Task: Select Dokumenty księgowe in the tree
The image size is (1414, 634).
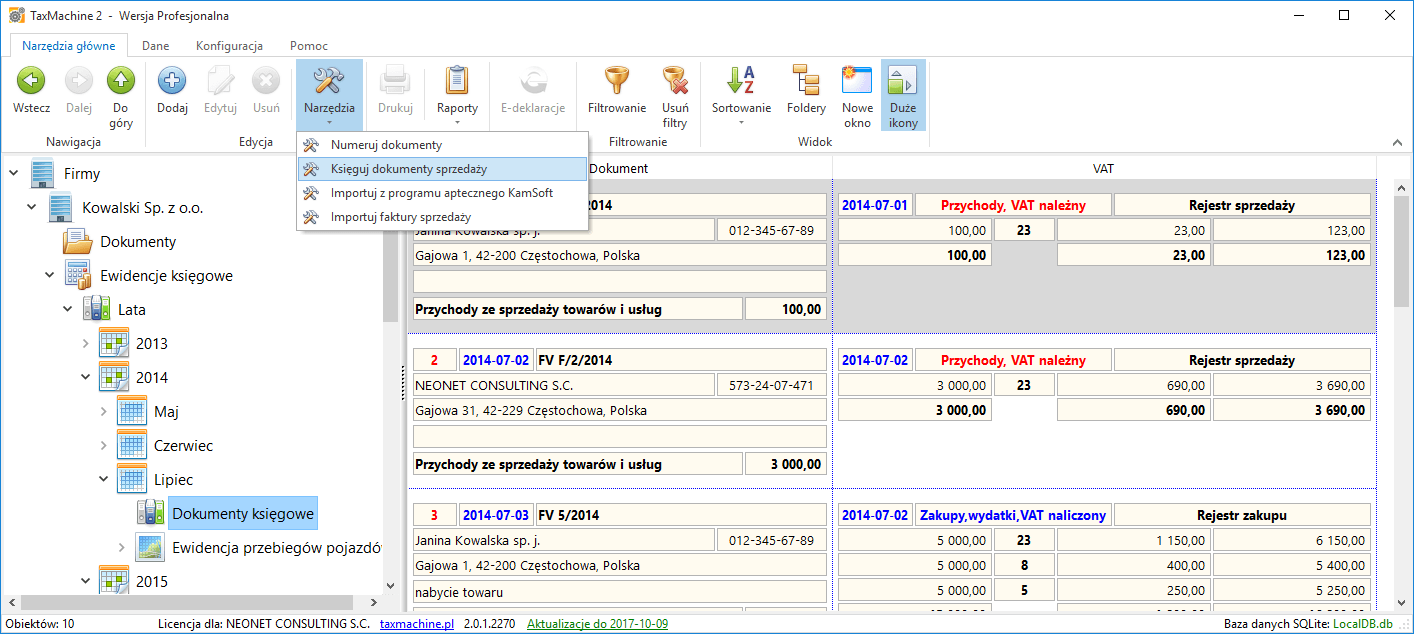Action: pyautogui.click(x=243, y=514)
